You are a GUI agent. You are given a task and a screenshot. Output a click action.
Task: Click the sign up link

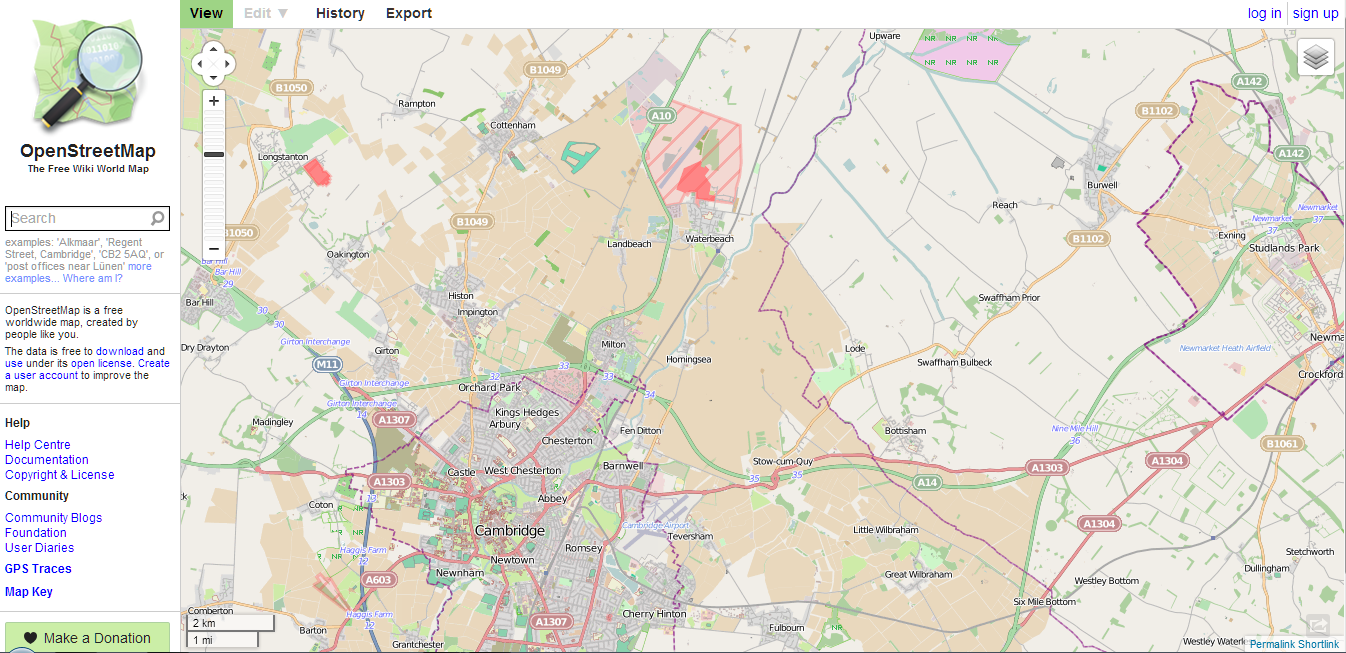[1316, 13]
